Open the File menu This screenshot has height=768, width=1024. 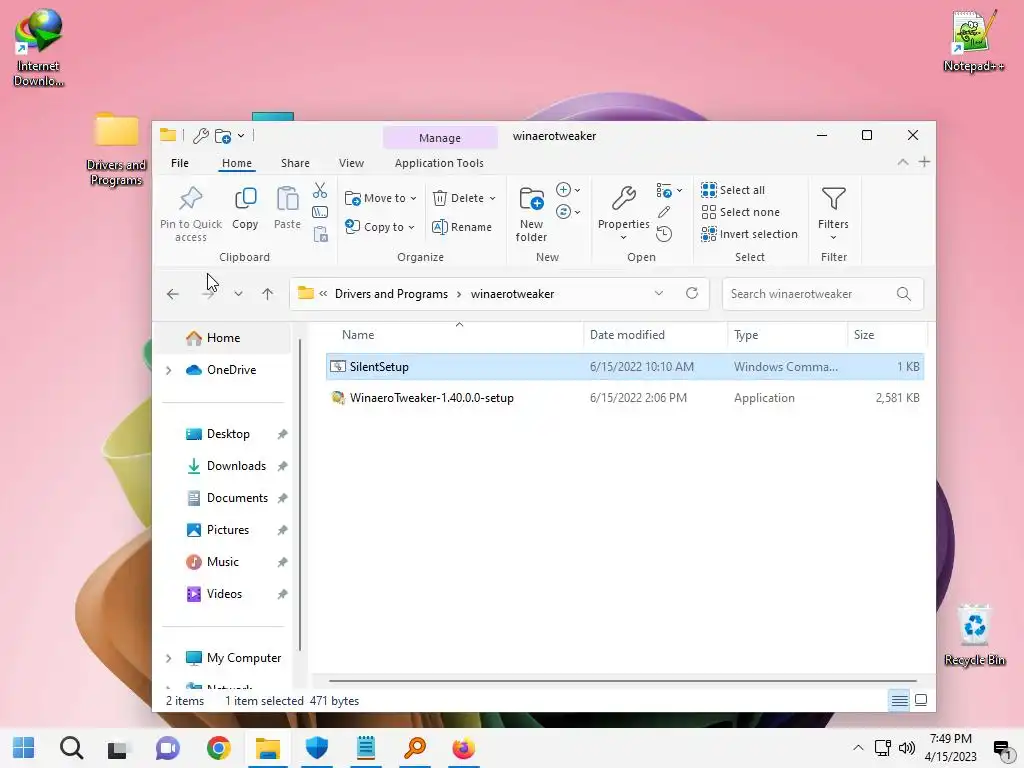[180, 163]
